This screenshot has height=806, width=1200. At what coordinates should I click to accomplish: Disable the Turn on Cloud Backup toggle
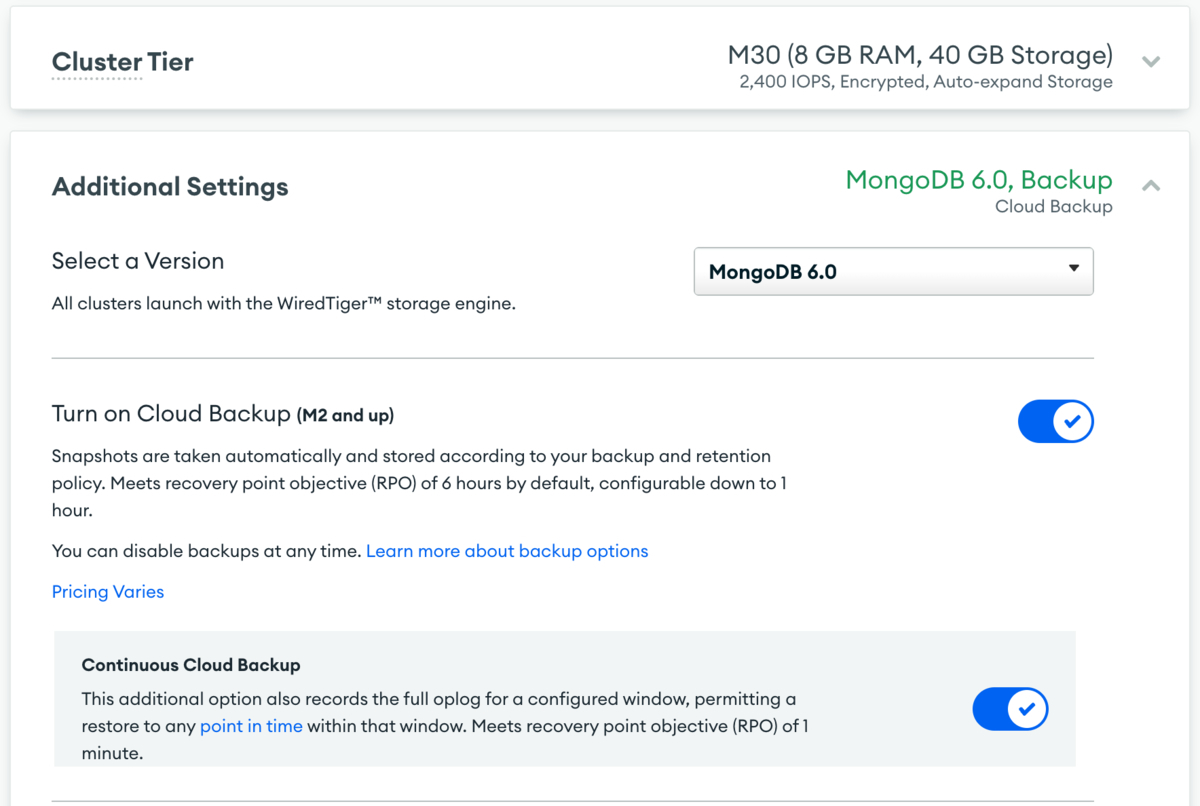point(1056,421)
